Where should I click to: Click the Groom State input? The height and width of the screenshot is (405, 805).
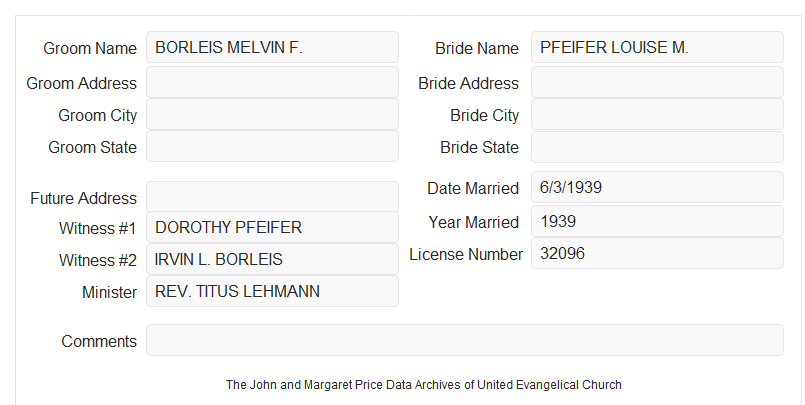tap(272, 146)
